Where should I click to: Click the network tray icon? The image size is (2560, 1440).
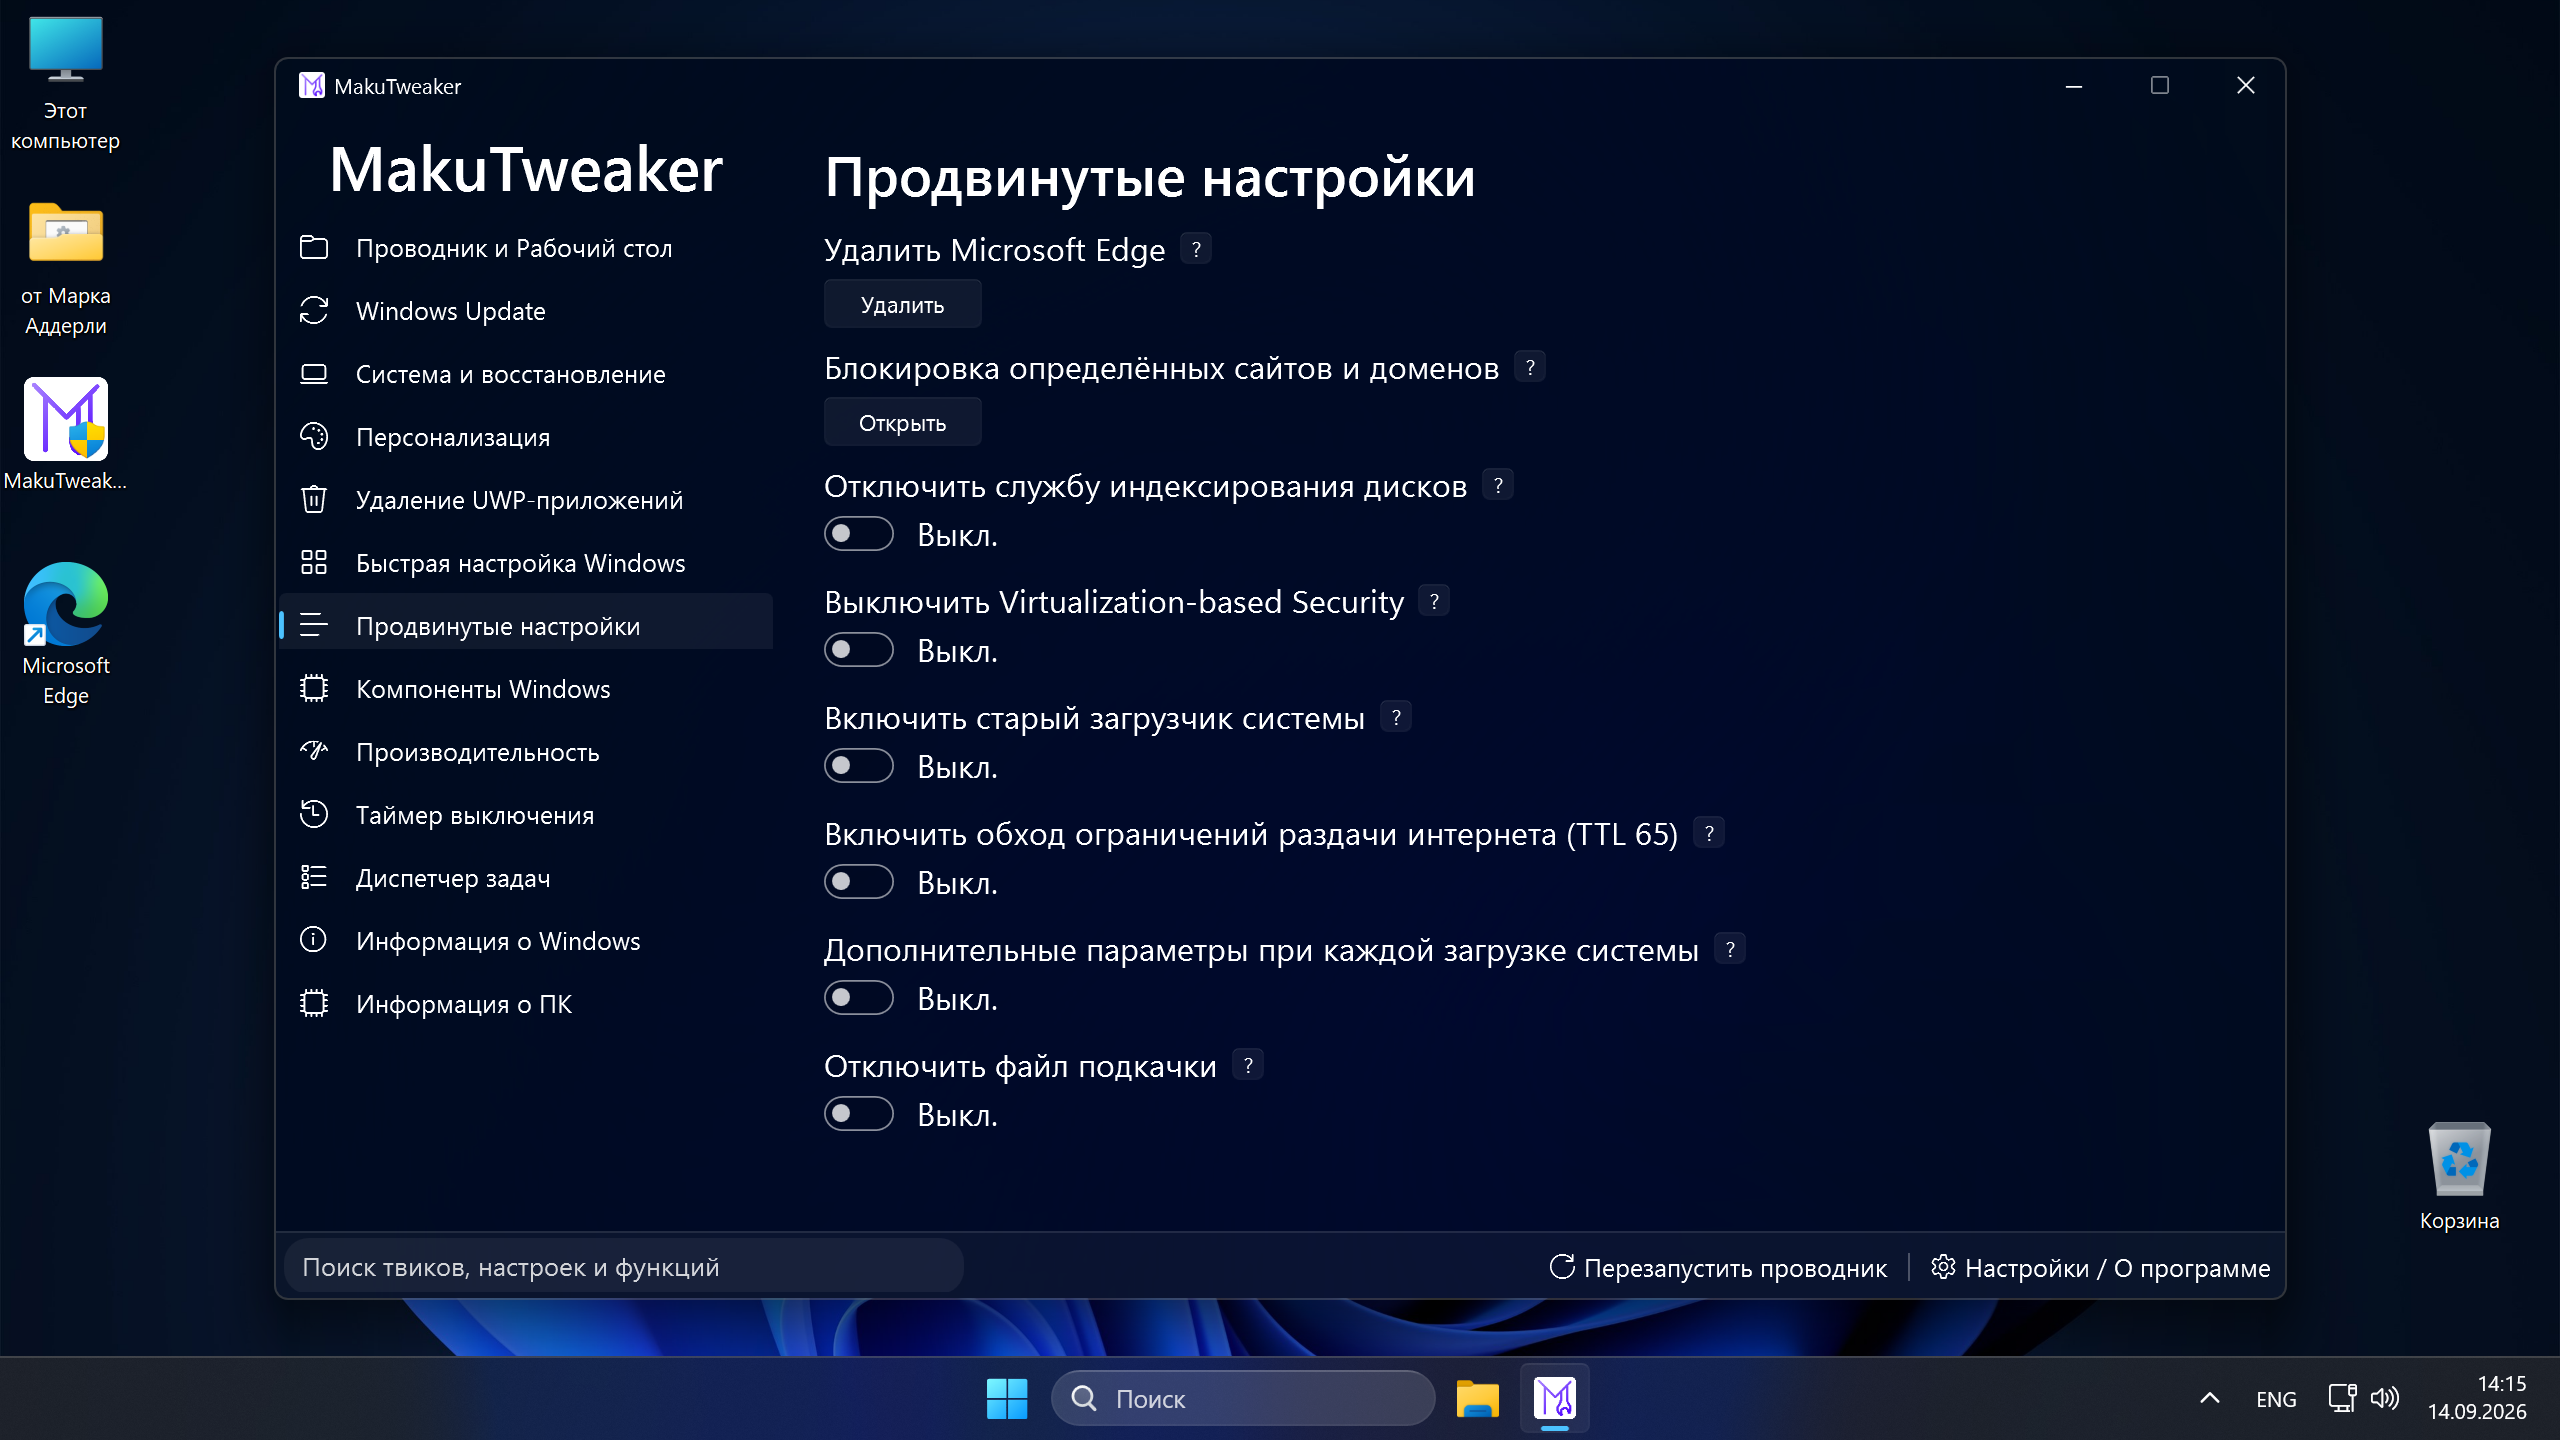pos(2342,1398)
